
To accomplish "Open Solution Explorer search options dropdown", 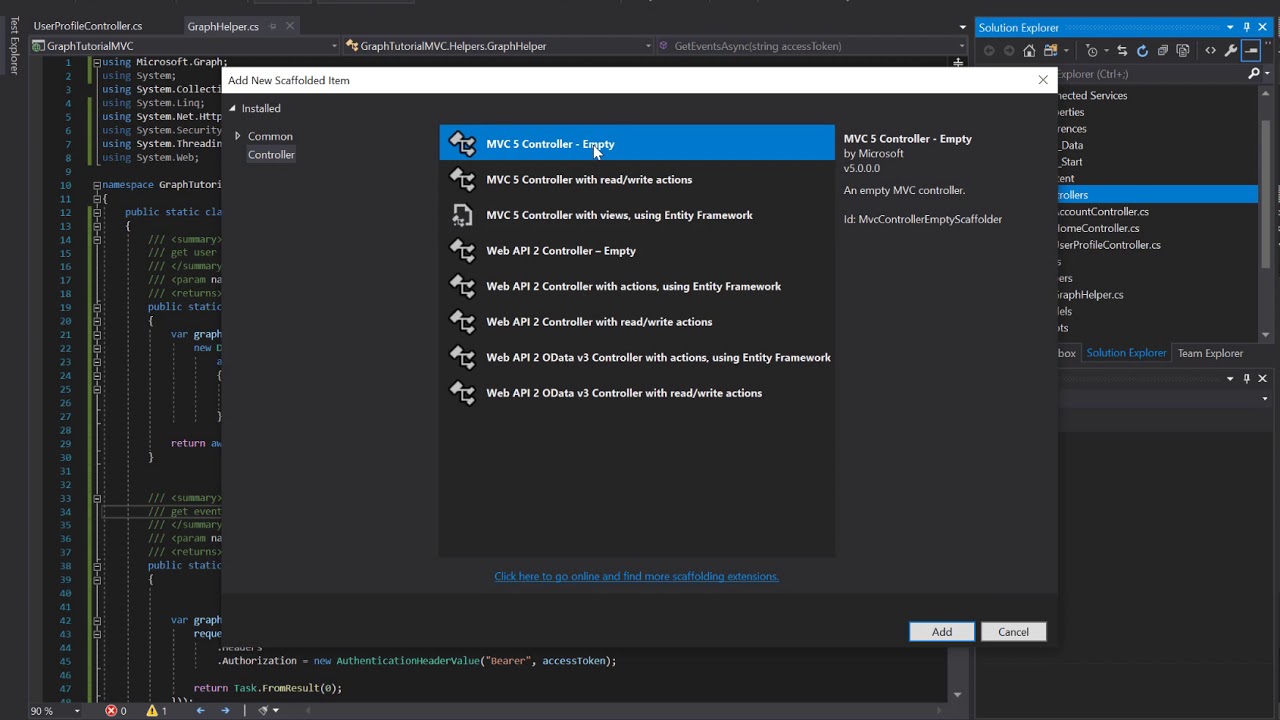I will [x=1267, y=73].
